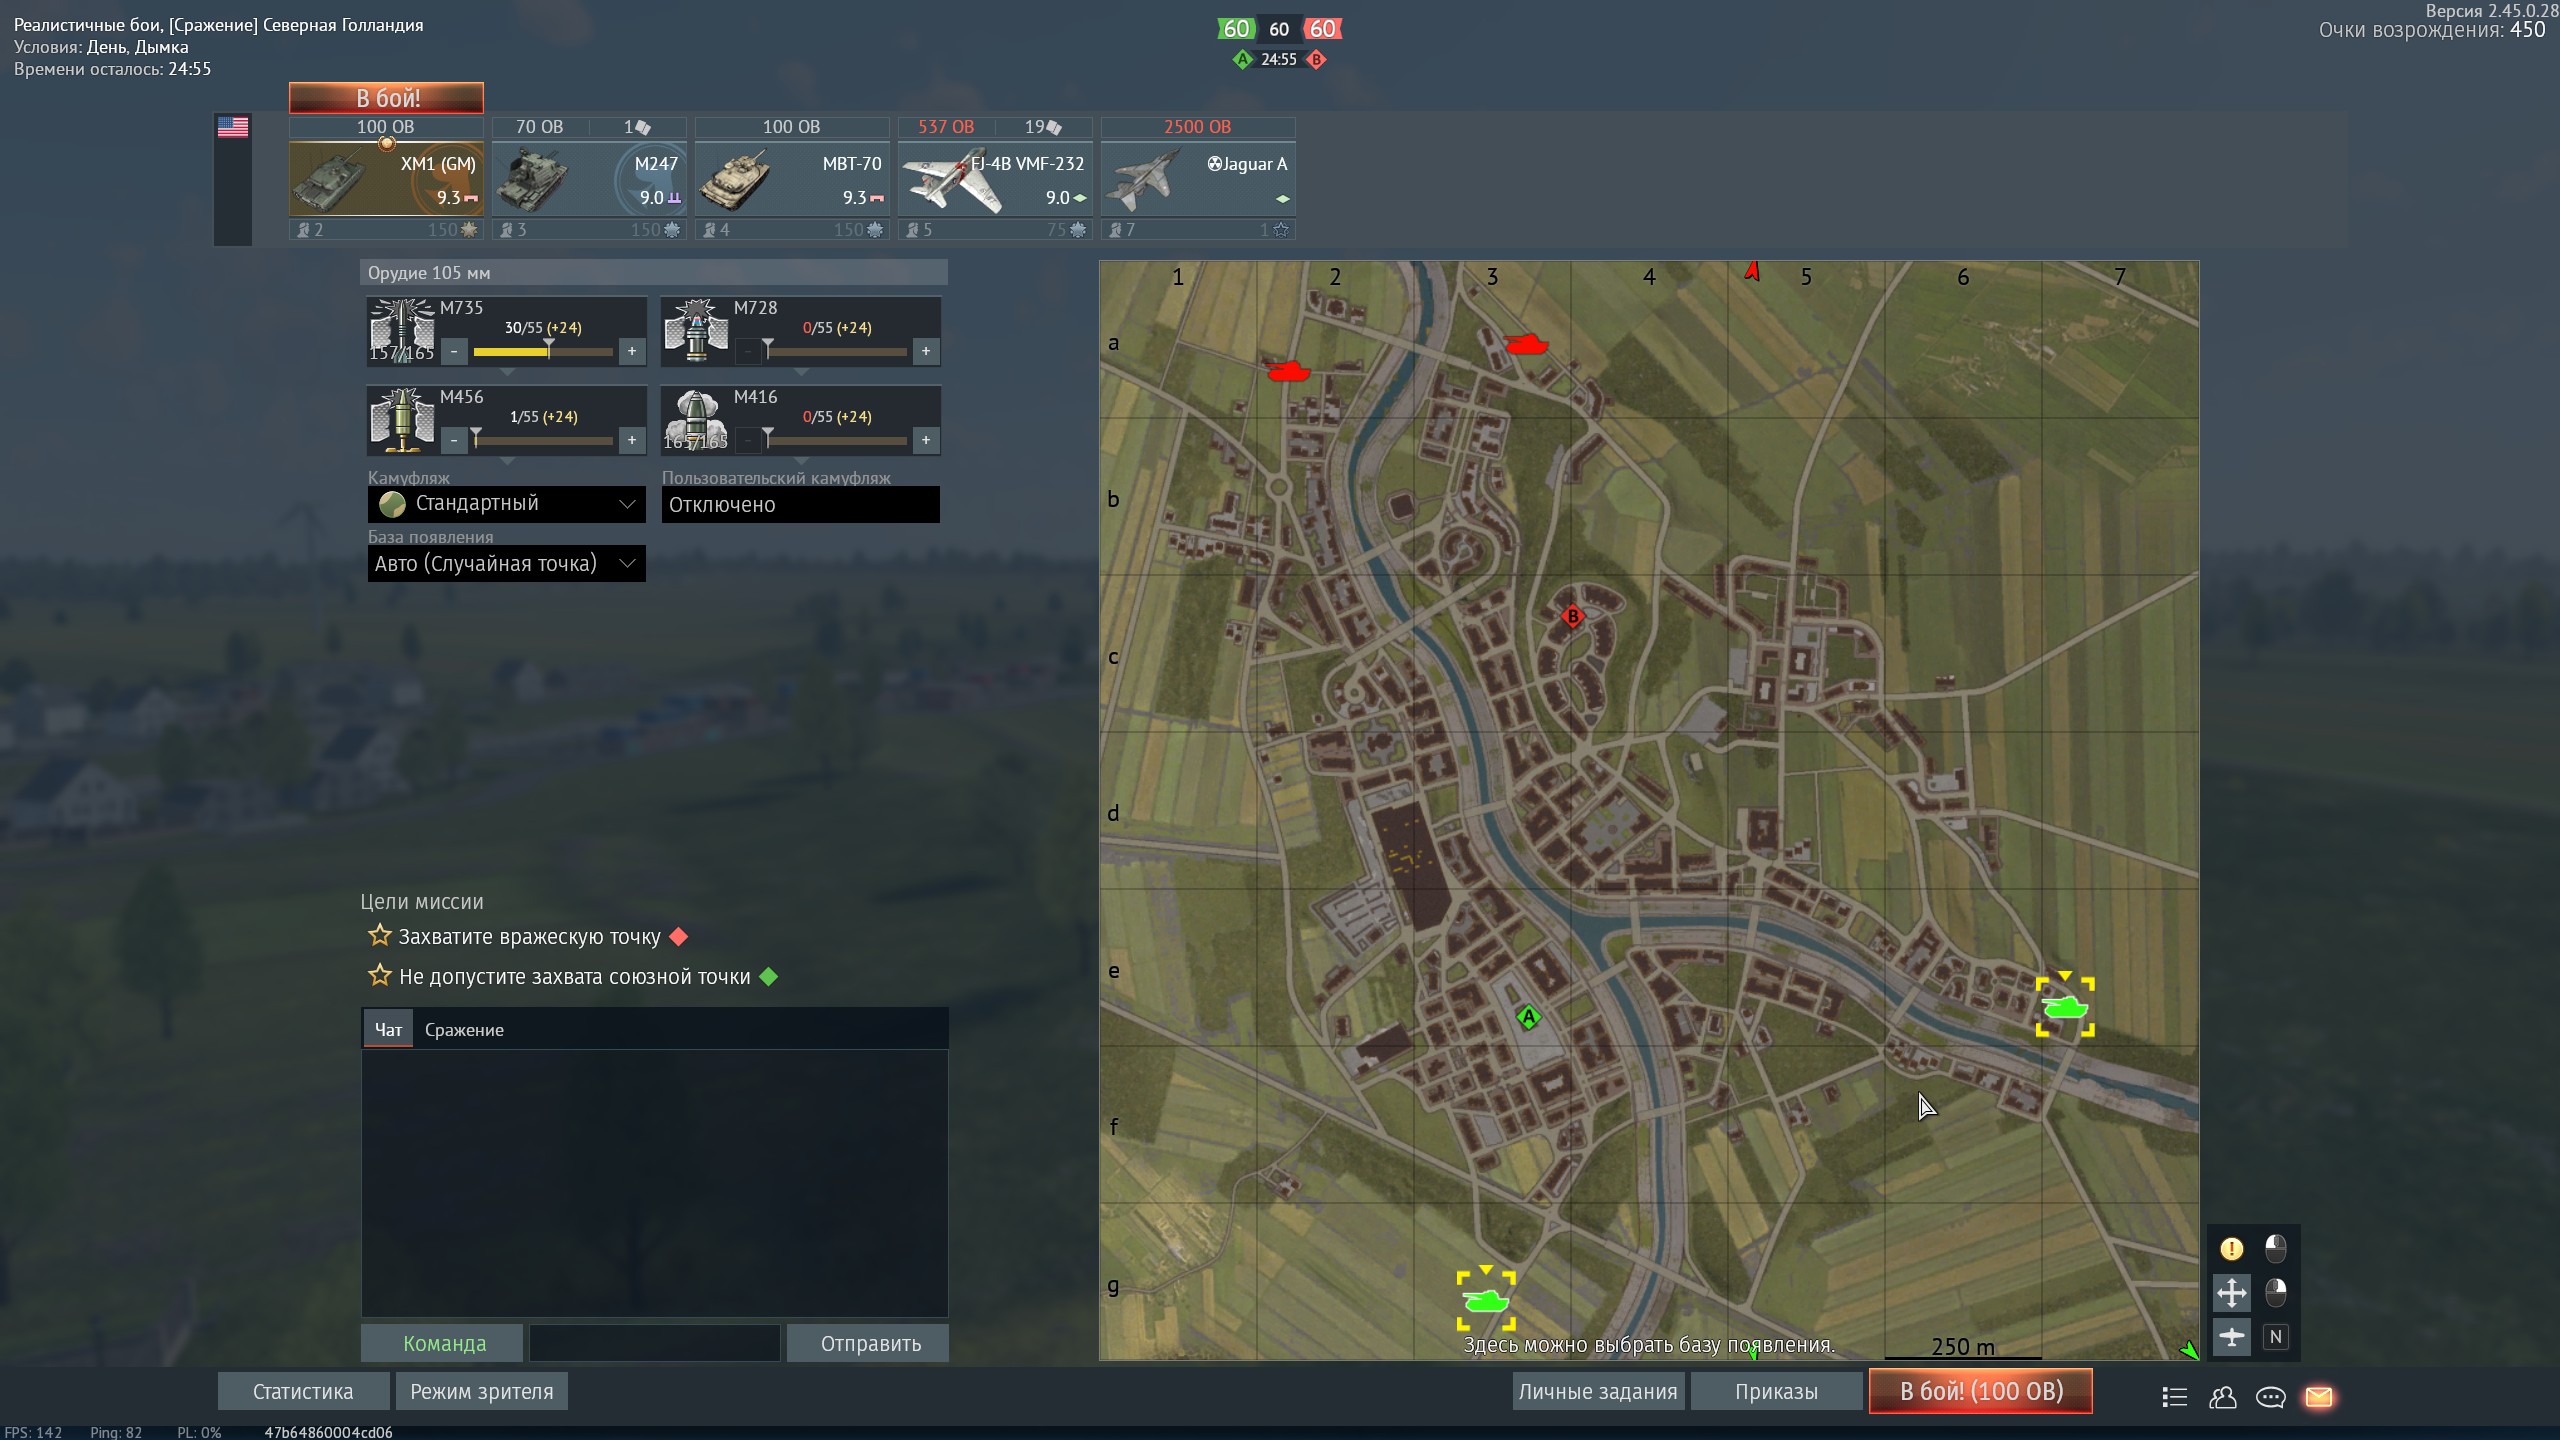Switch to the Чат tab
This screenshot has width=2560, height=1440.
tap(388, 1029)
